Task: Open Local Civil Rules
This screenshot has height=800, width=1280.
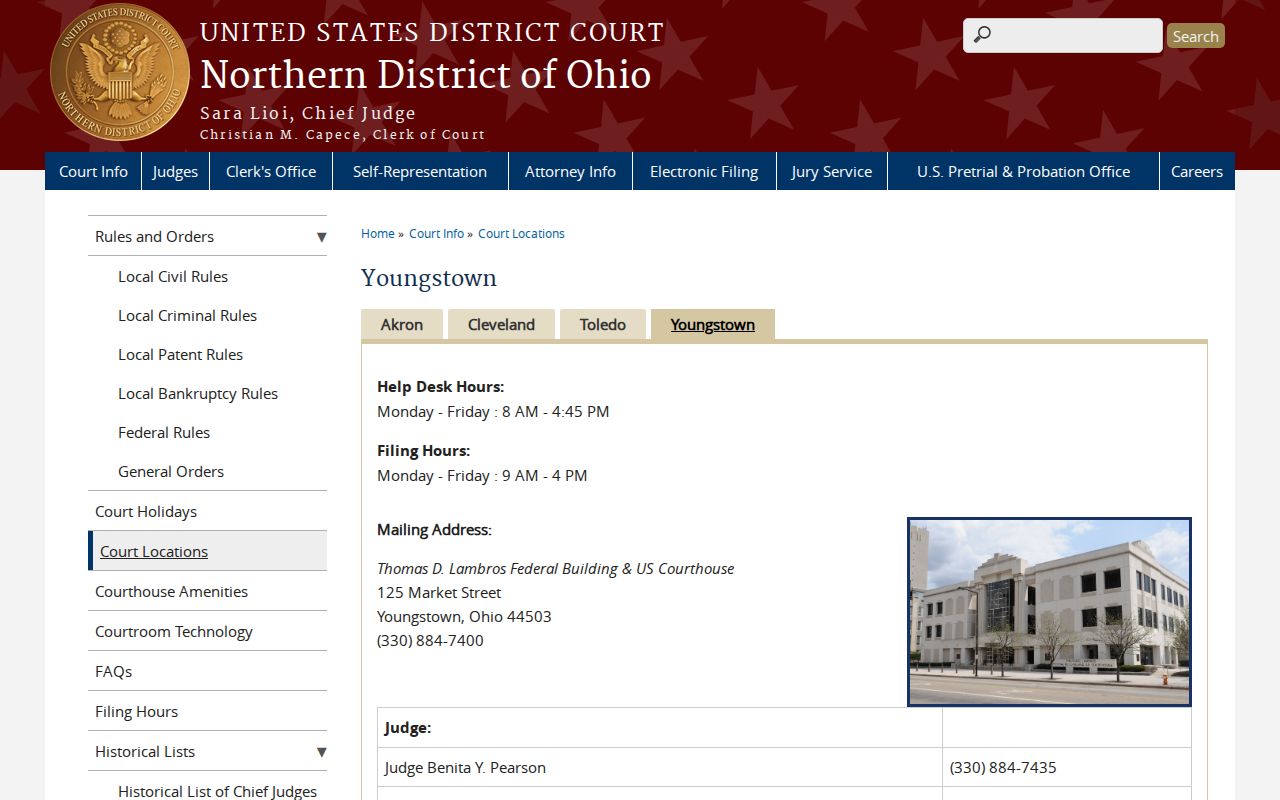Action: [173, 276]
